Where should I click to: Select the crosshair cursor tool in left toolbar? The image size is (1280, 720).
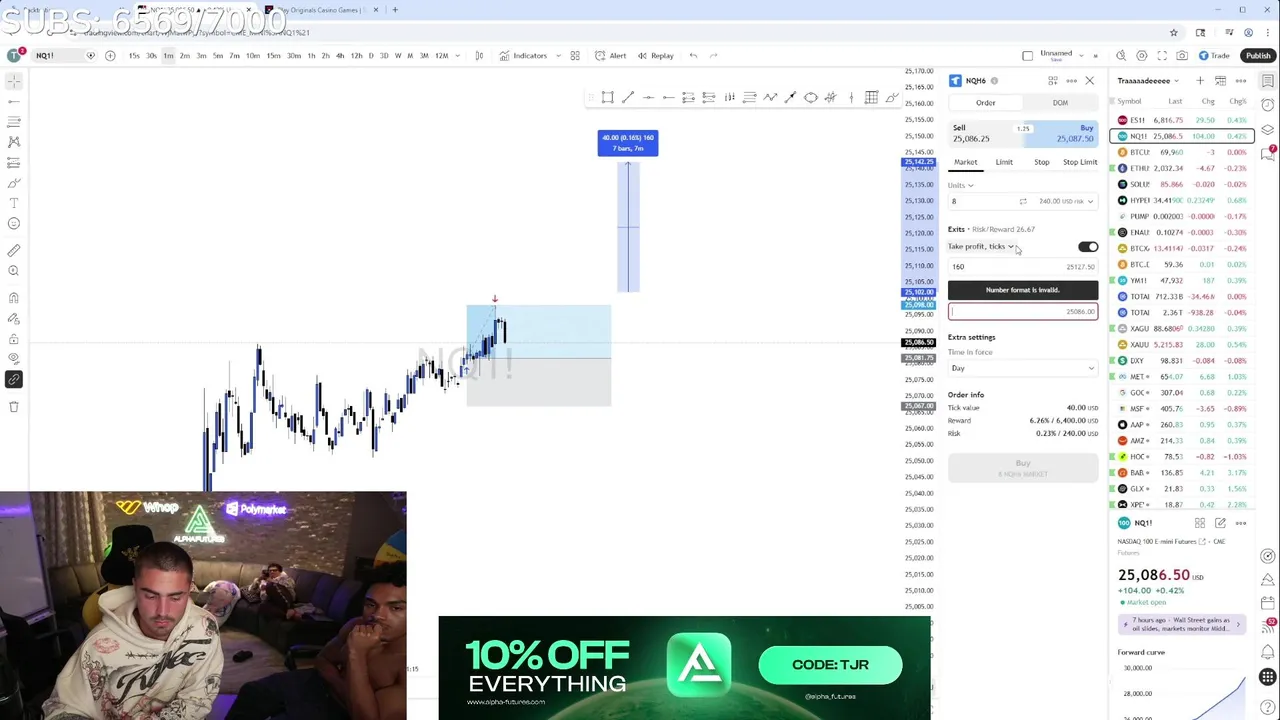[x=14, y=81]
